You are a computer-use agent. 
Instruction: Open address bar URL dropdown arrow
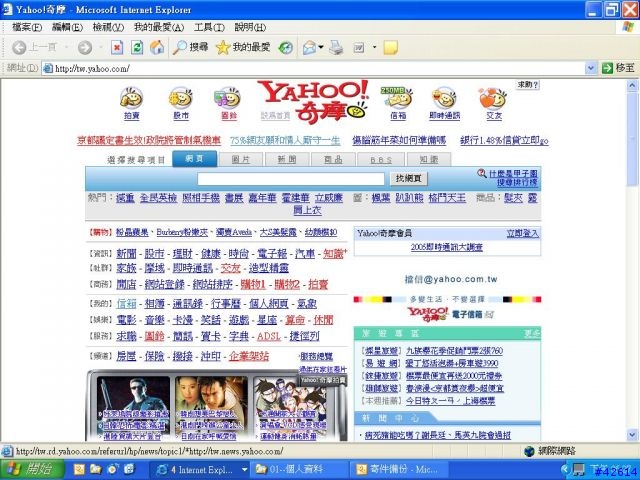coord(590,68)
